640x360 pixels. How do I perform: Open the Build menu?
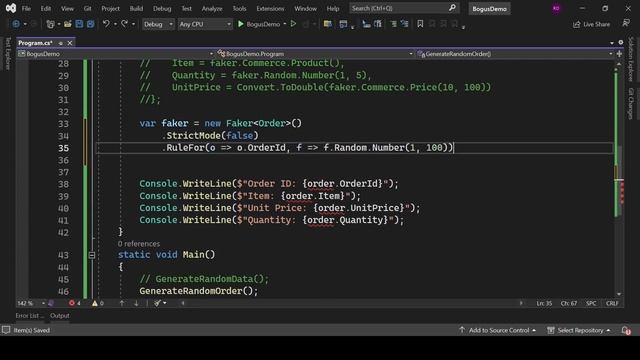136,8
